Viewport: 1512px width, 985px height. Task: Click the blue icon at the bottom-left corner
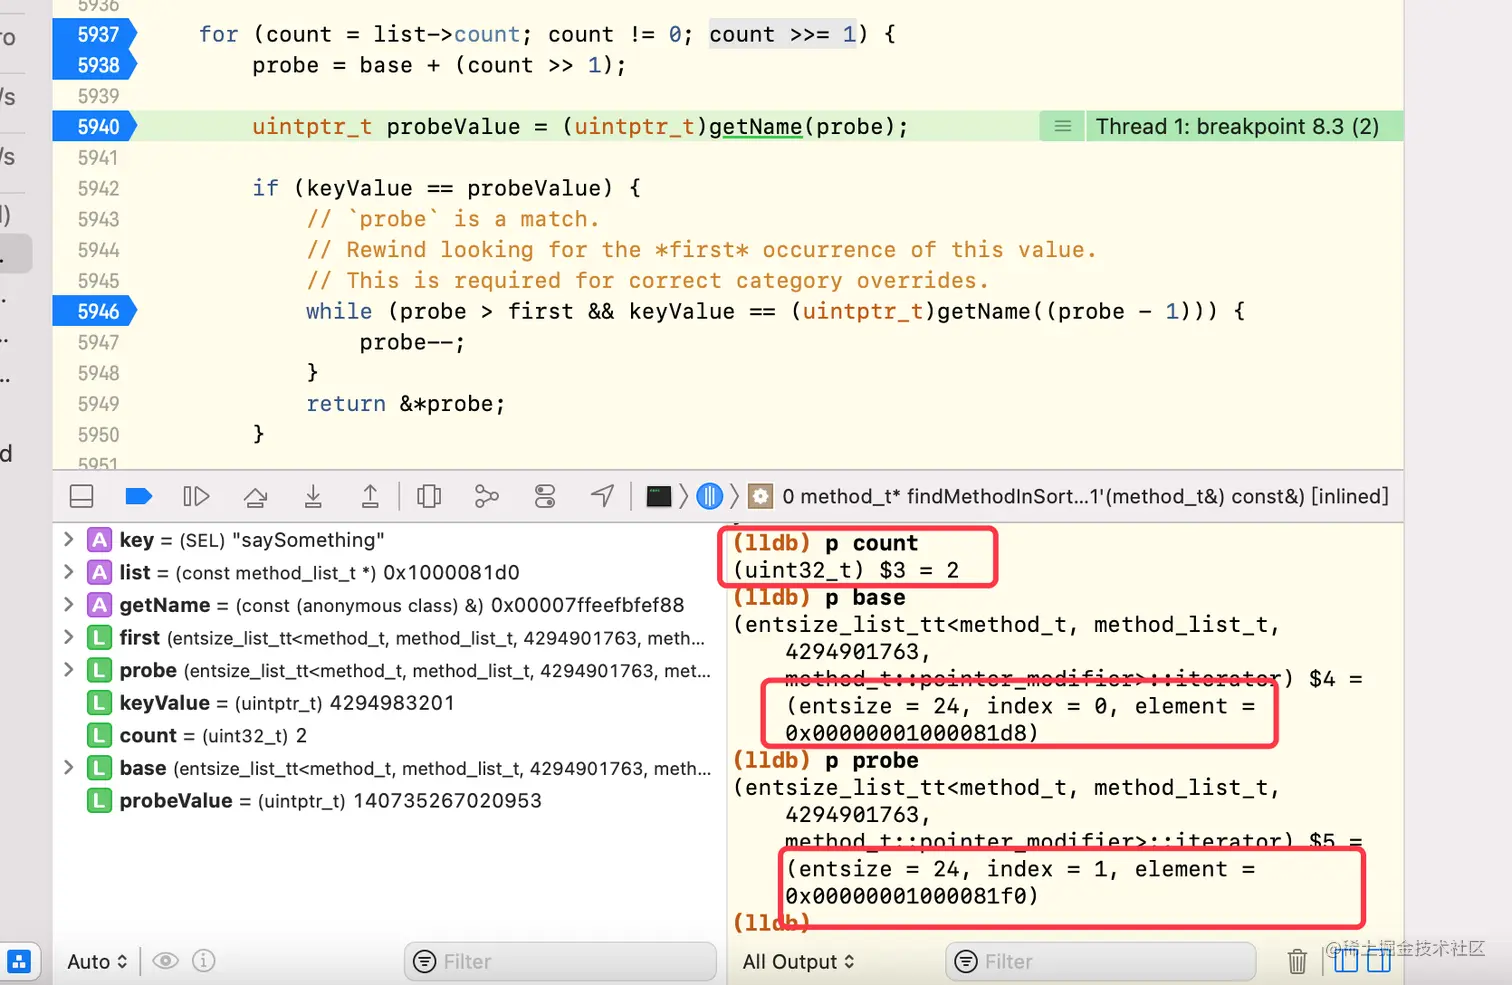pyautogui.click(x=19, y=962)
